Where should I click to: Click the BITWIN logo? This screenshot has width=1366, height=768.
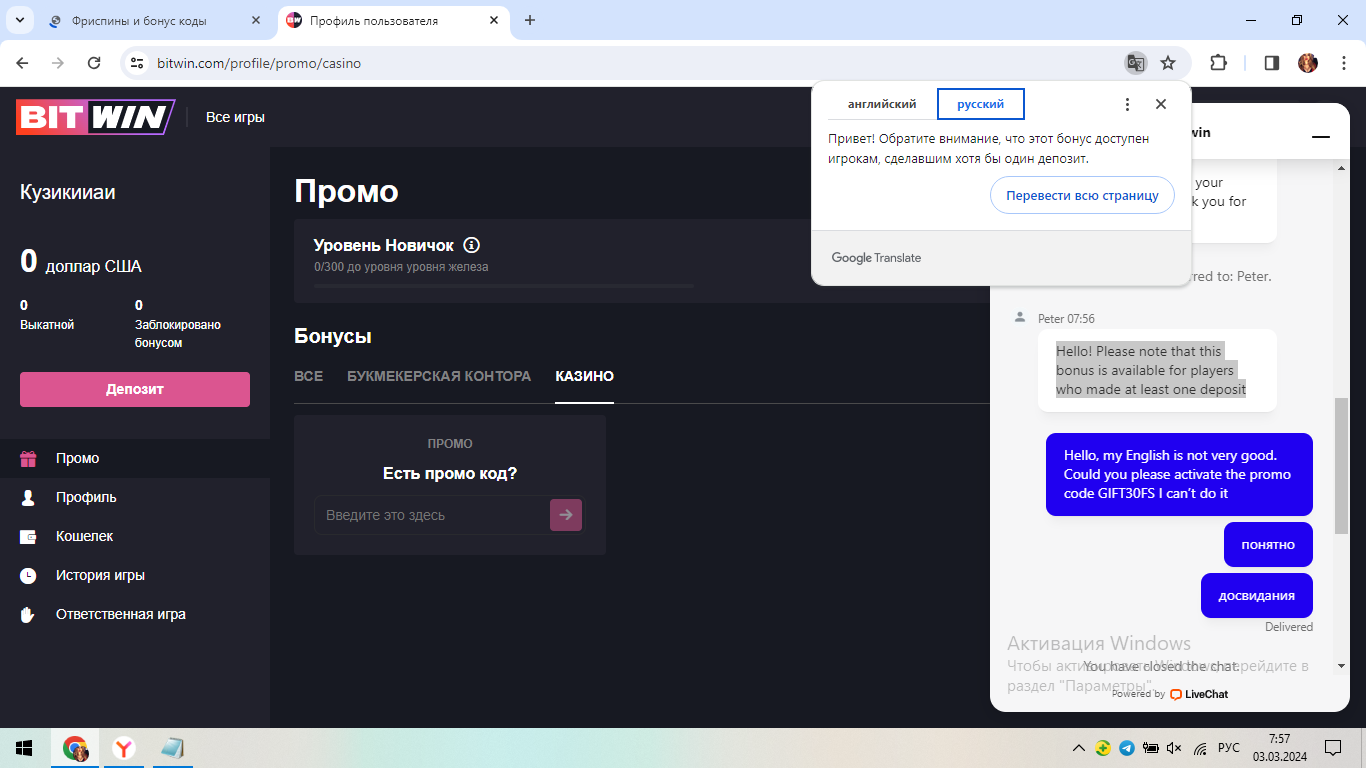95,117
